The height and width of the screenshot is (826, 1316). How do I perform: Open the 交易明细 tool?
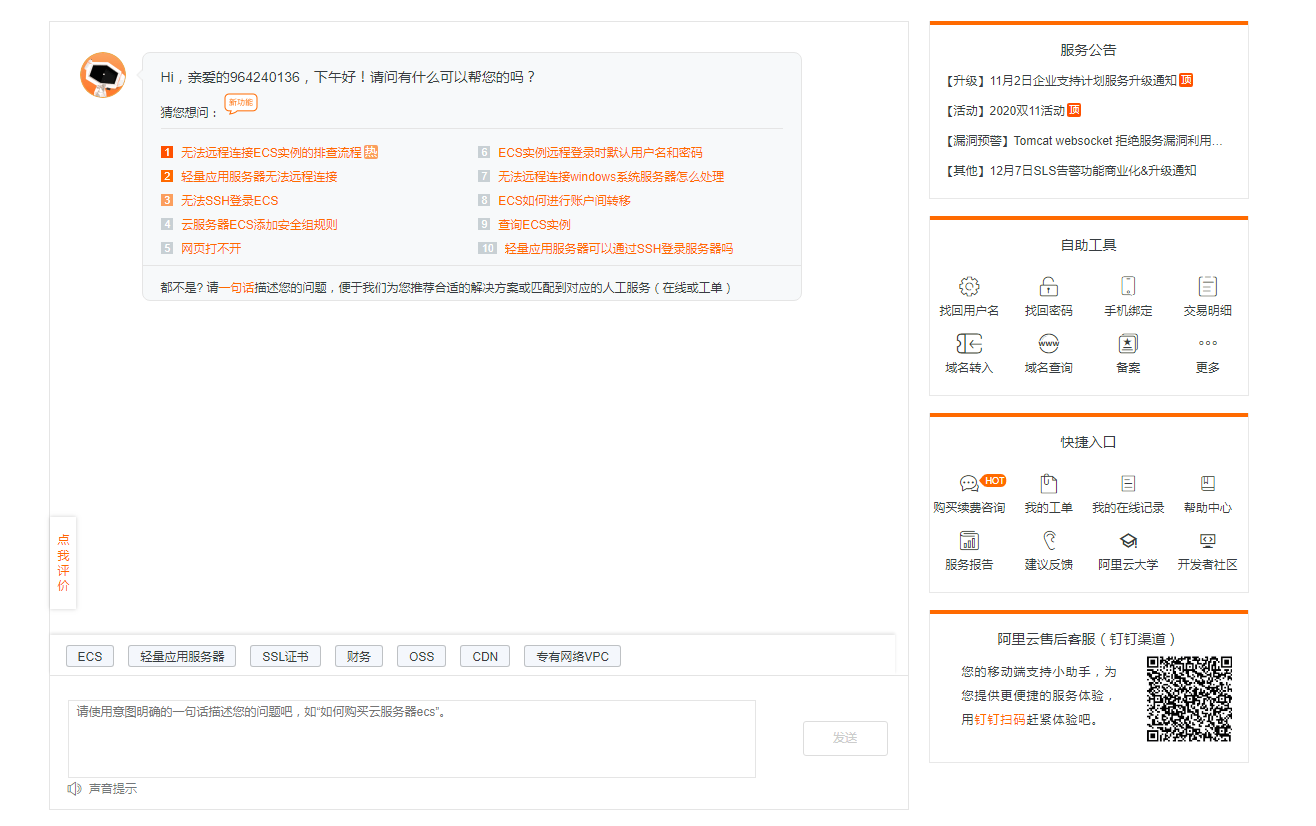1207,296
